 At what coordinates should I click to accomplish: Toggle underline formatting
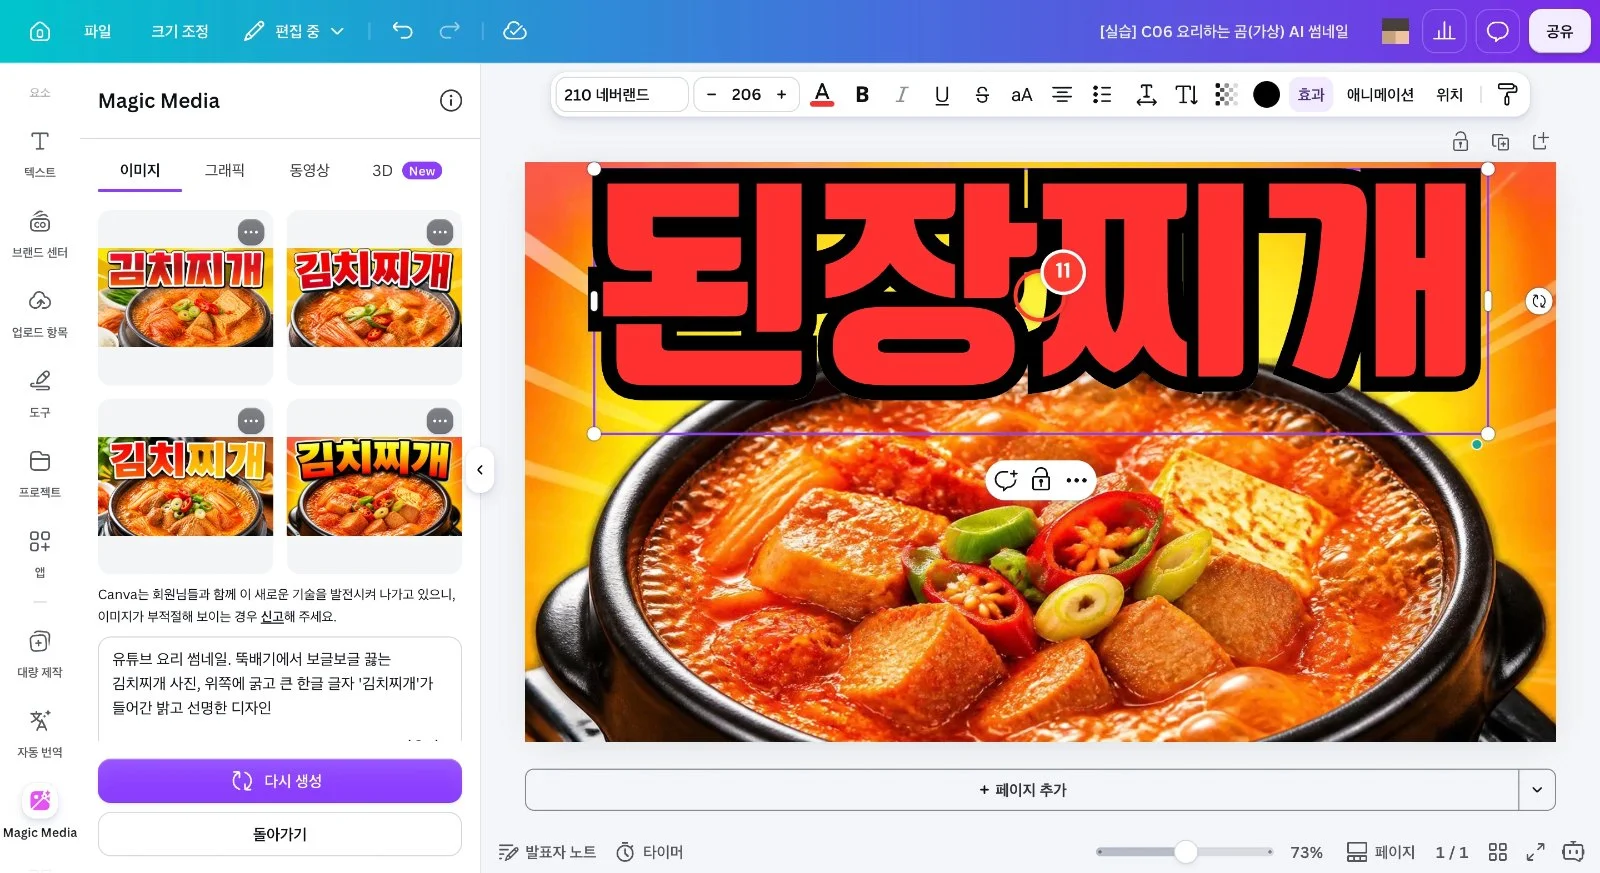point(941,95)
